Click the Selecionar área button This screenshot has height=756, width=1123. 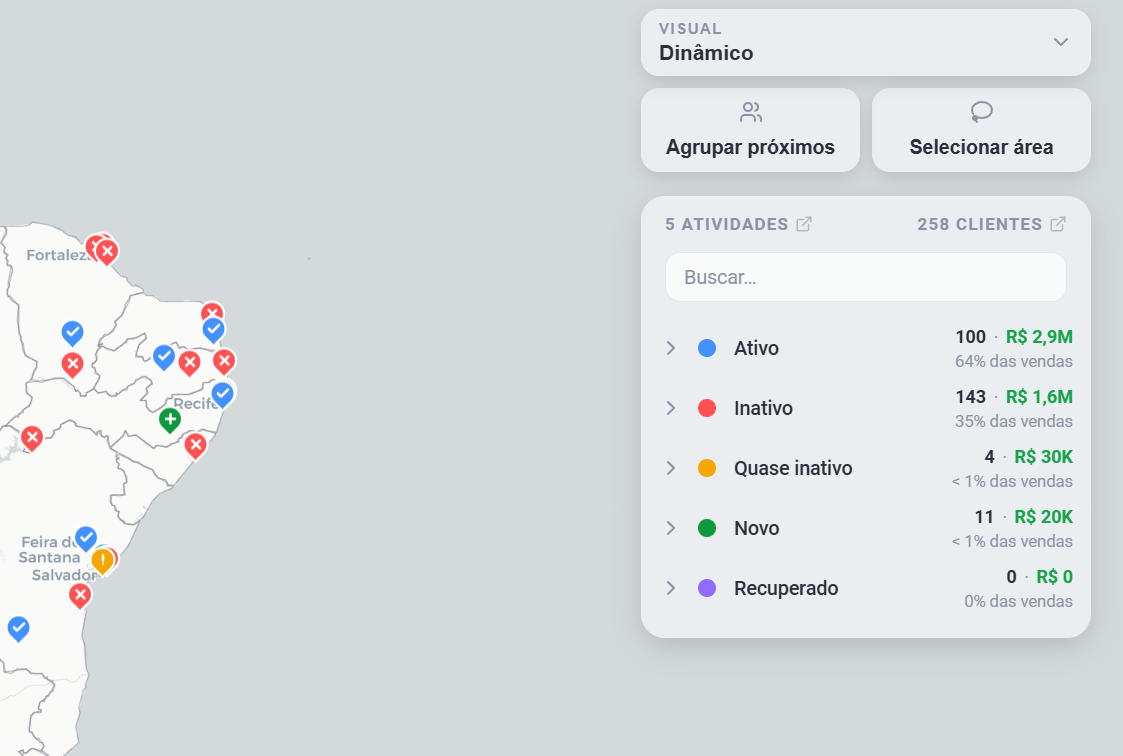981,130
